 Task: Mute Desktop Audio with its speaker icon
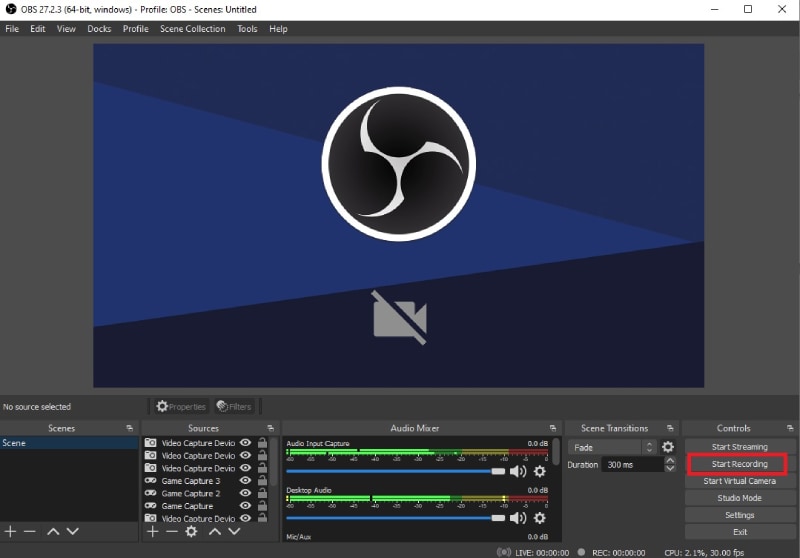tap(518, 518)
